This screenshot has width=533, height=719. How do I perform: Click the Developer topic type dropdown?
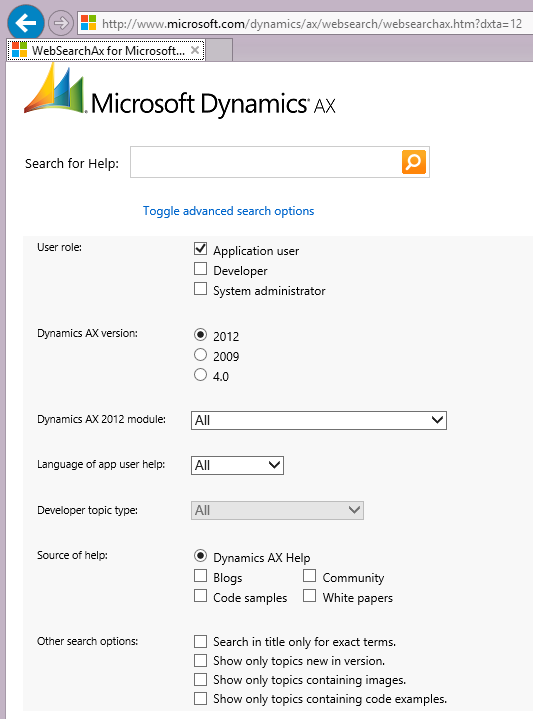tap(277, 510)
